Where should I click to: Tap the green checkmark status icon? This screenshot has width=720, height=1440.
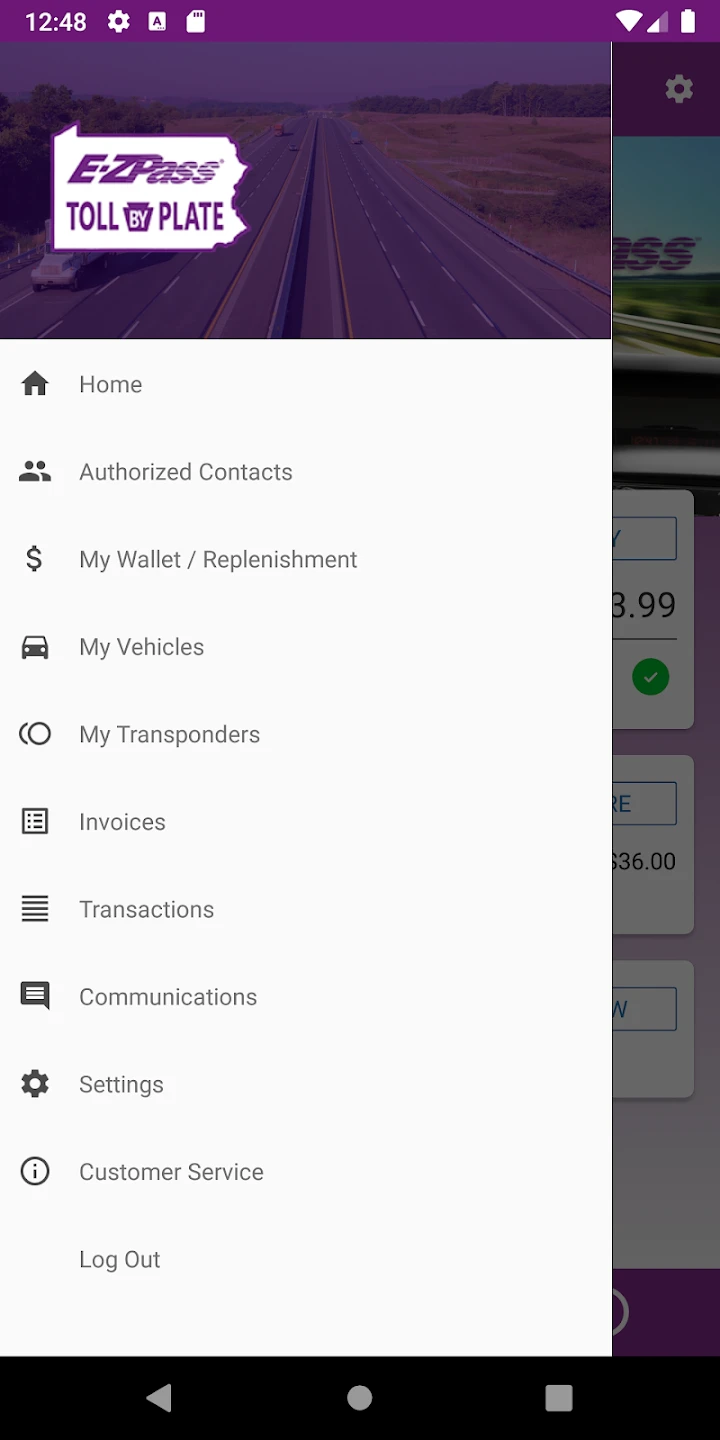coord(650,678)
